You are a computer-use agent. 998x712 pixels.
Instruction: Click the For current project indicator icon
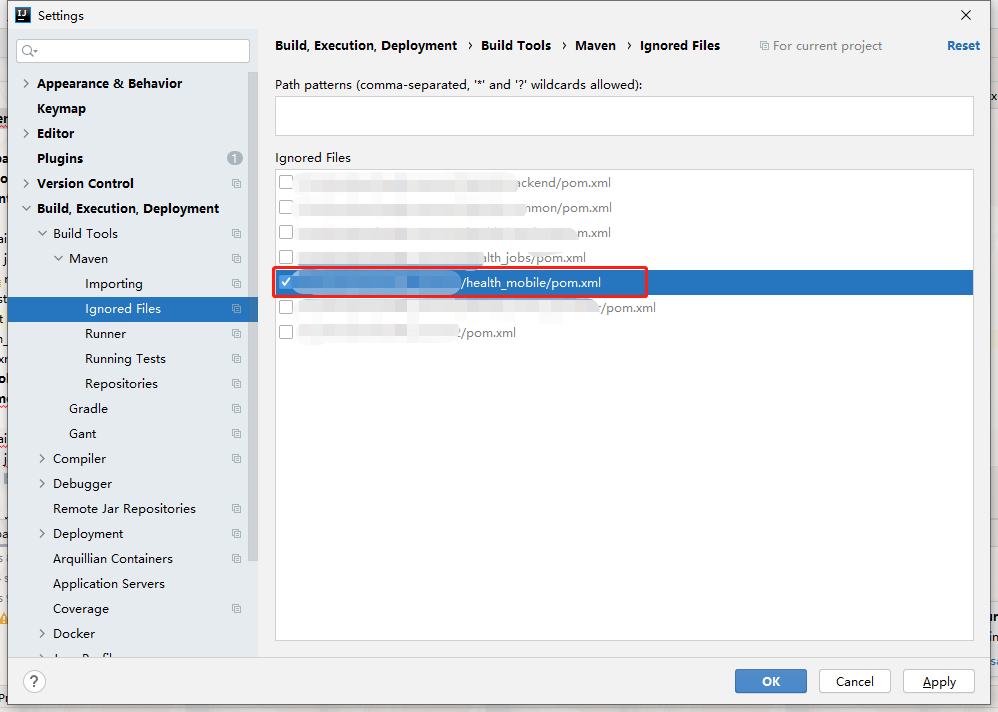pos(764,46)
